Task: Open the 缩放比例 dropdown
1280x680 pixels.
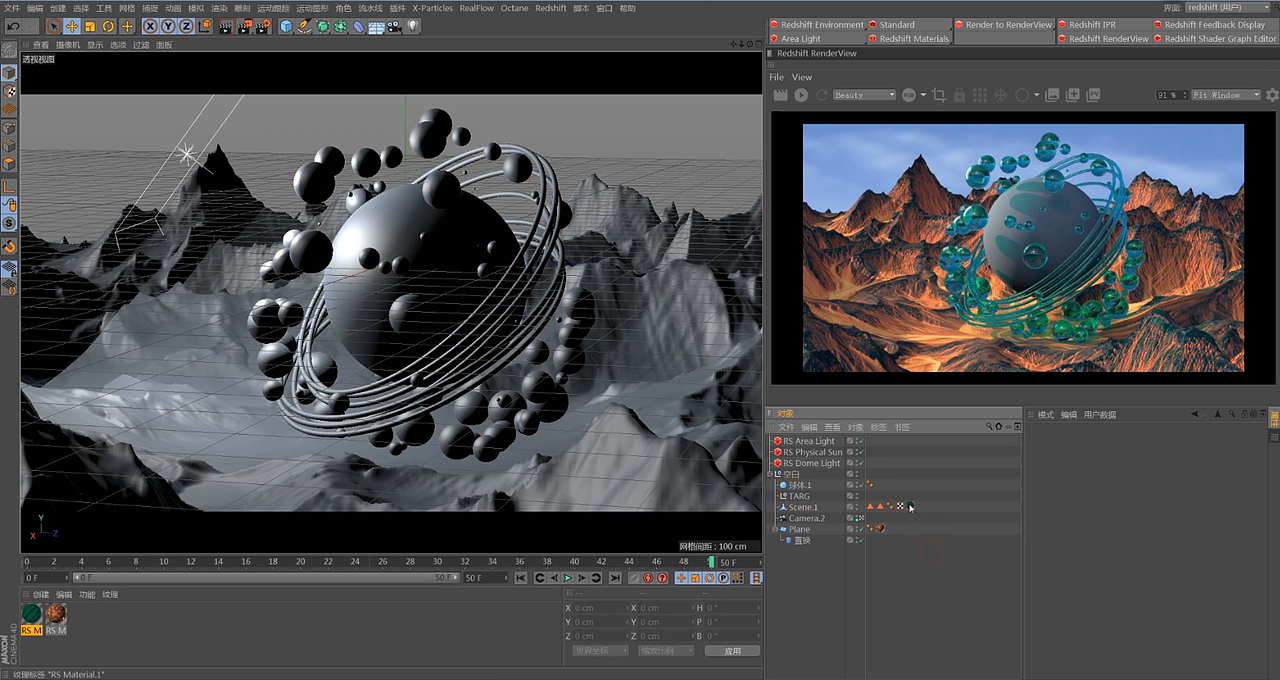Action: [x=665, y=650]
